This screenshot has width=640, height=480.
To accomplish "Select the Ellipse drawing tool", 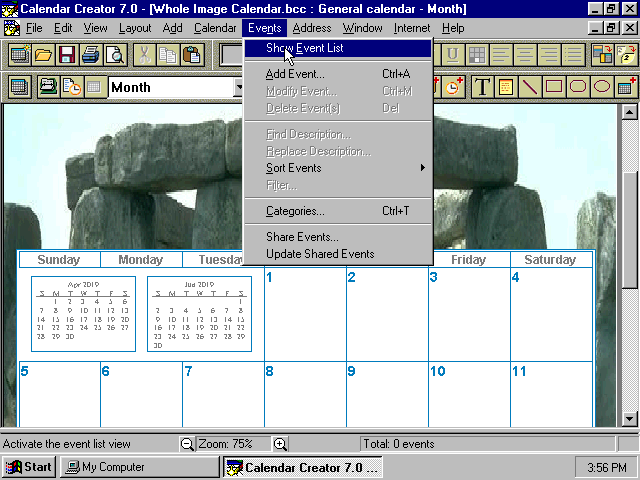I will pyautogui.click(x=602, y=87).
